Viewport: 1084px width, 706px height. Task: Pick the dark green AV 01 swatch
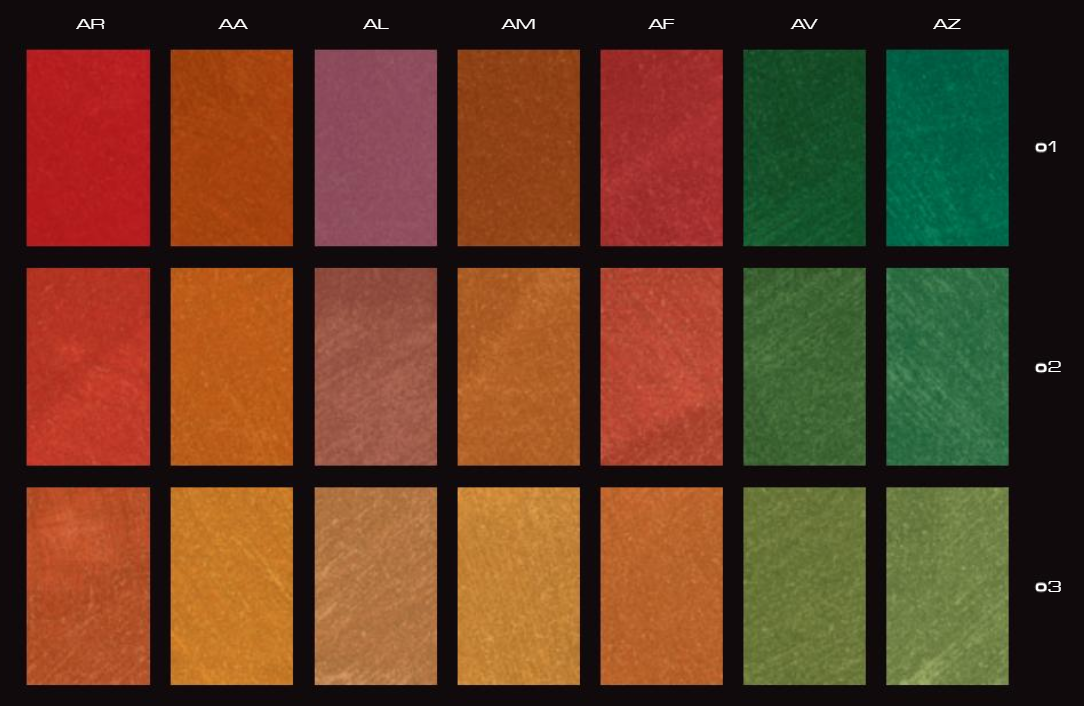click(x=804, y=148)
